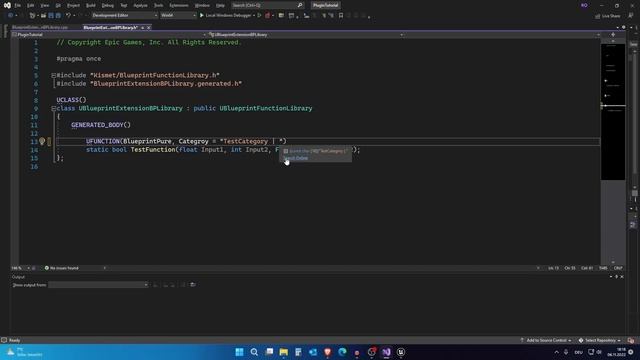Click the Brave browser taskbar icon
The height and width of the screenshot is (360, 640).
click(x=327, y=352)
